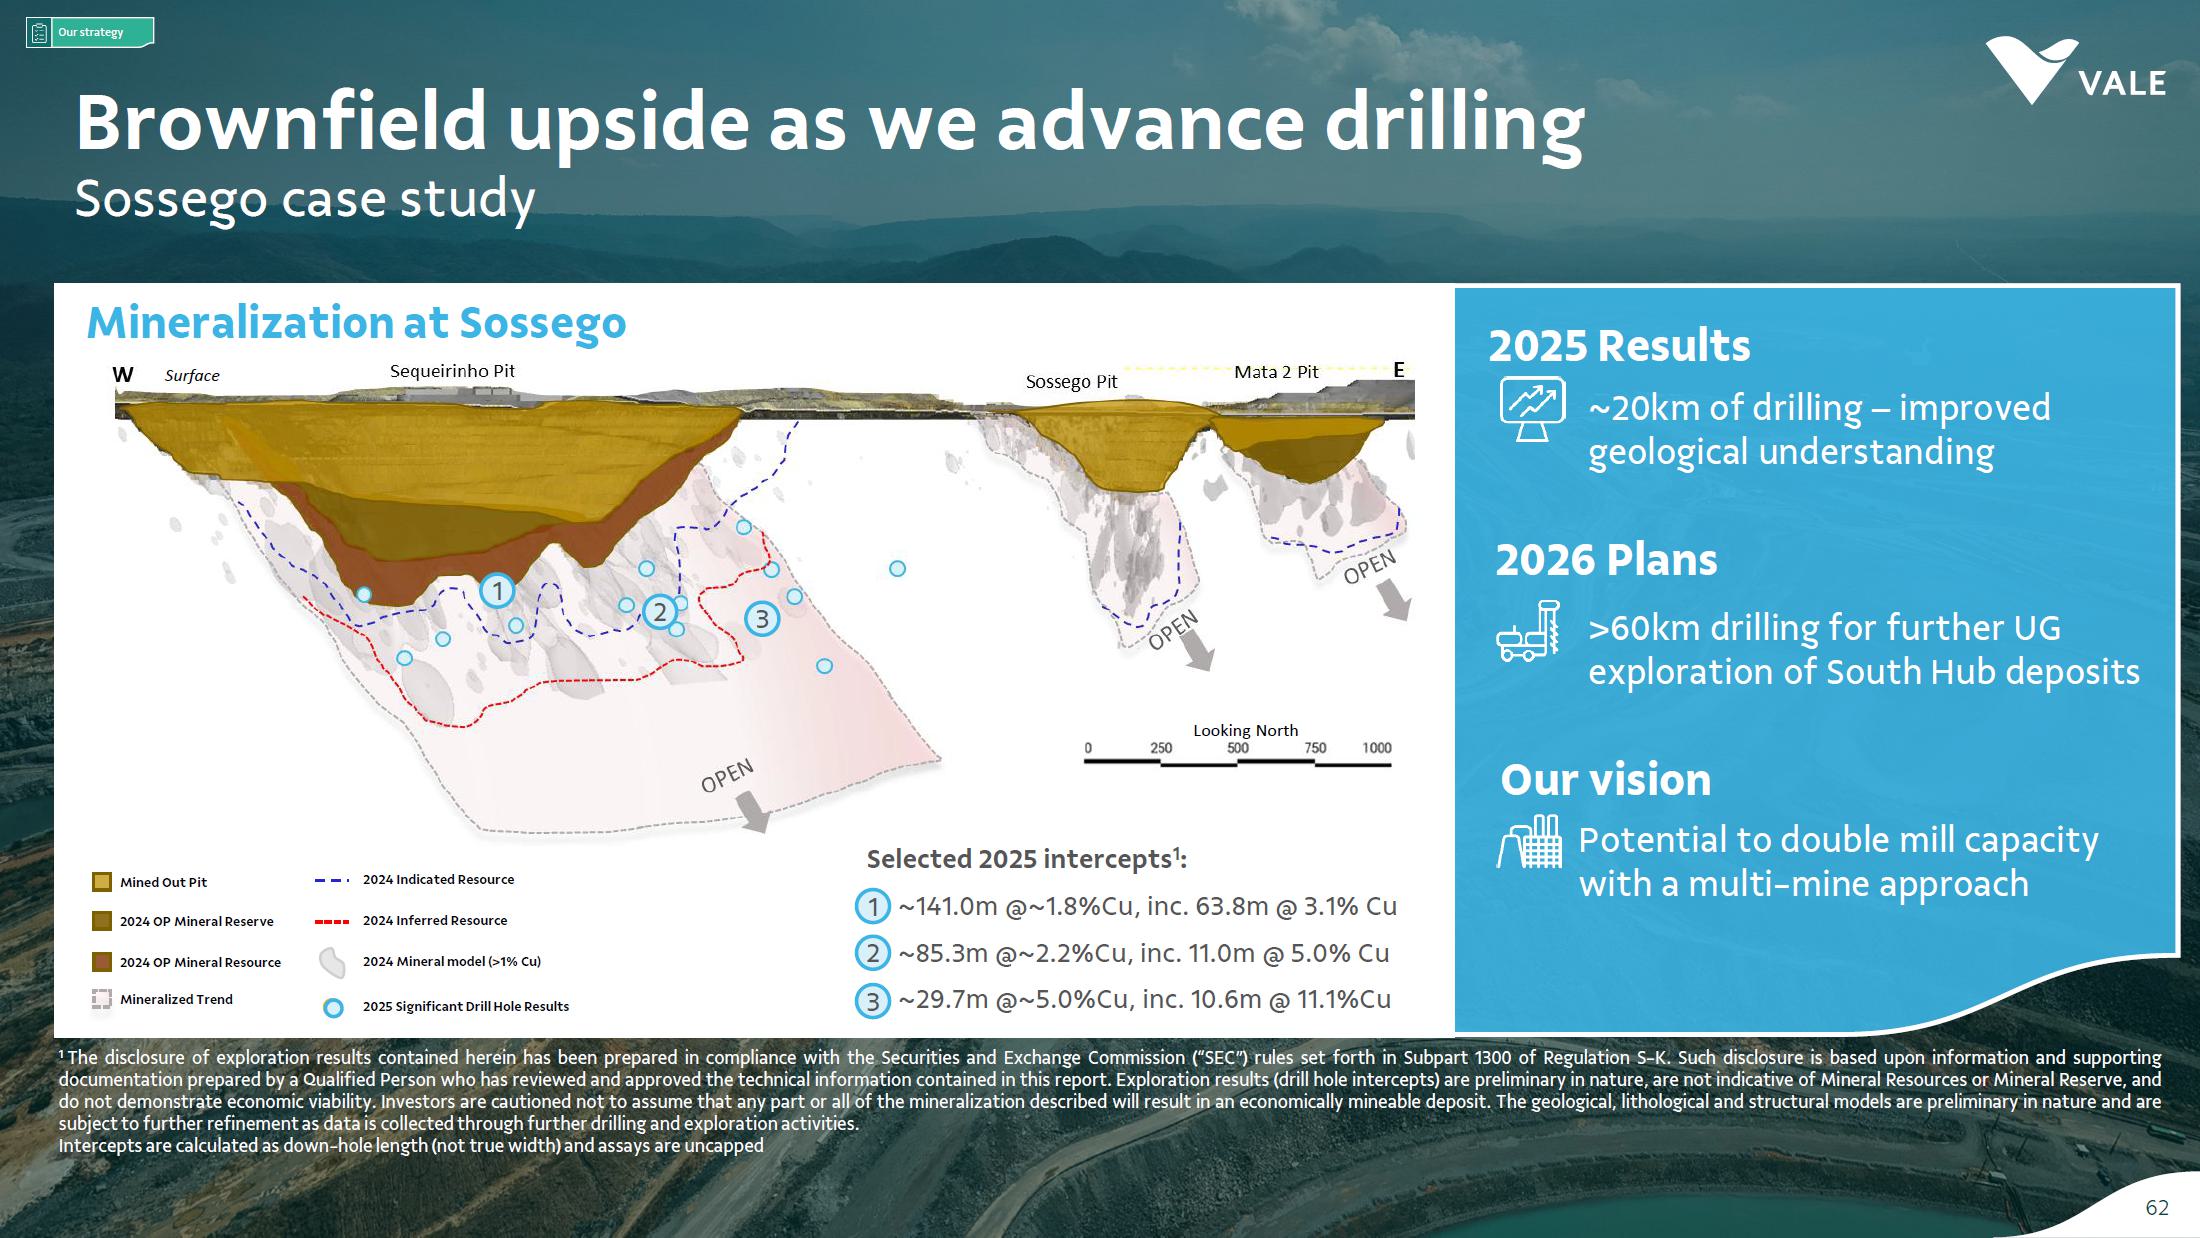2200x1238 pixels.
Task: Click the Looking North scale bar
Action: pos(1237,762)
